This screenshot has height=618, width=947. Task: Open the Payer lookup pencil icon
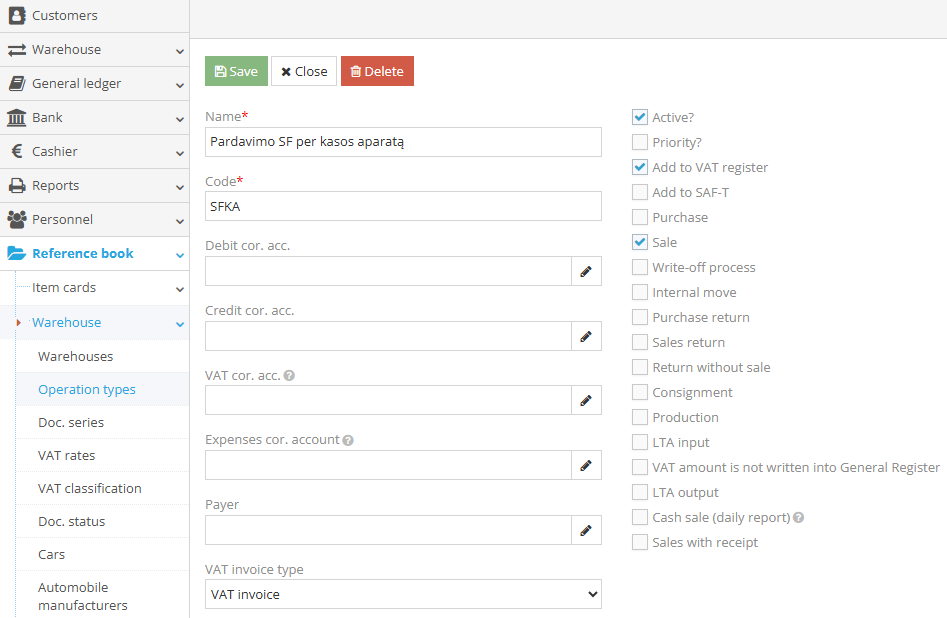click(586, 529)
